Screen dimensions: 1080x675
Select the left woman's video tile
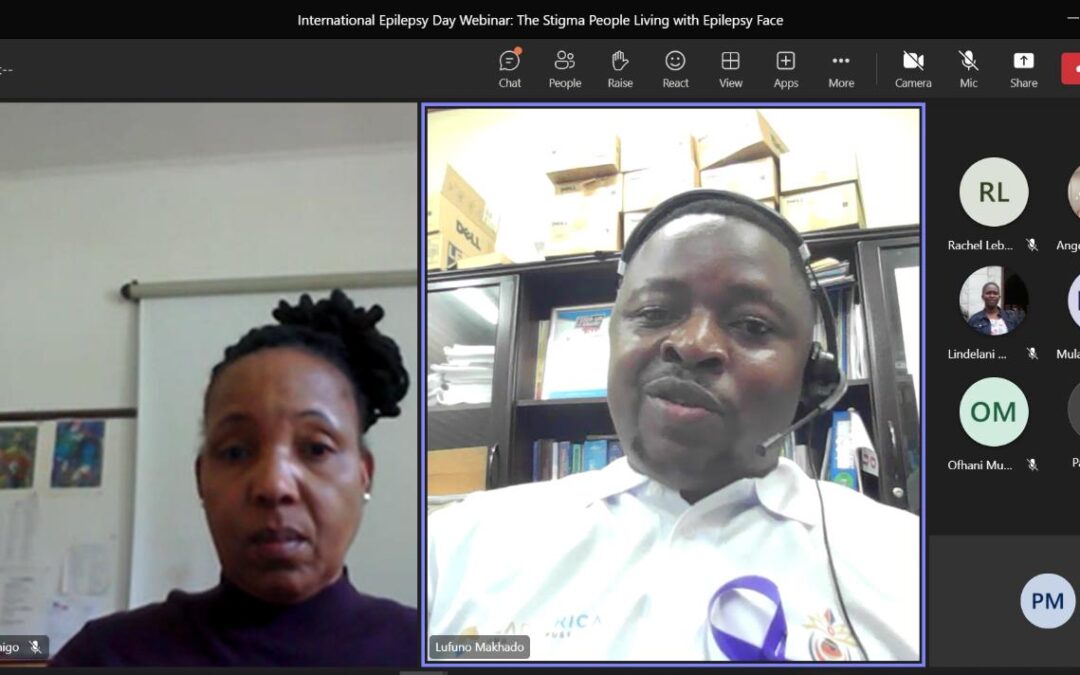point(208,384)
